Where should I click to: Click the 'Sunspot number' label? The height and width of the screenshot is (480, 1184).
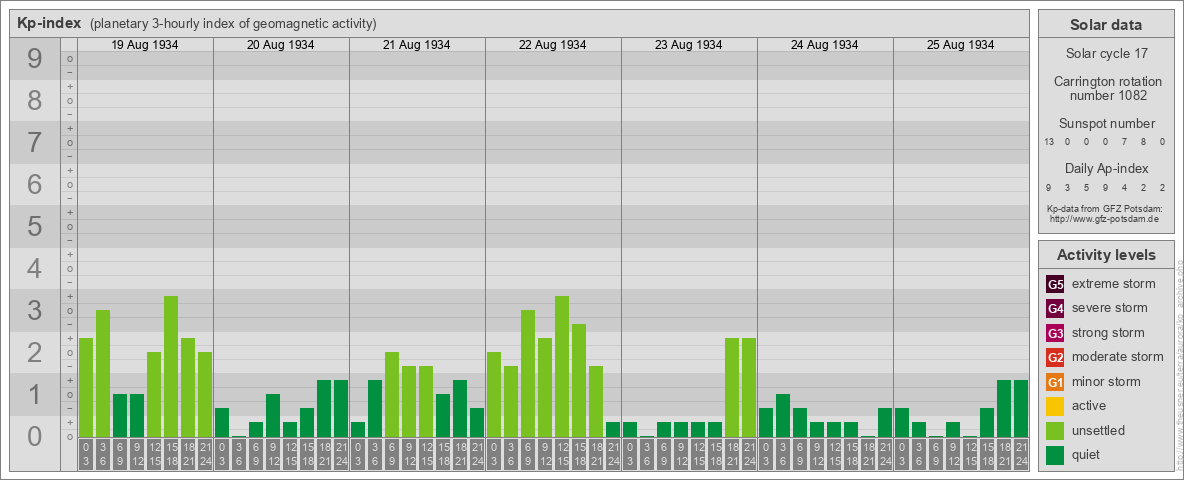pos(1106,124)
